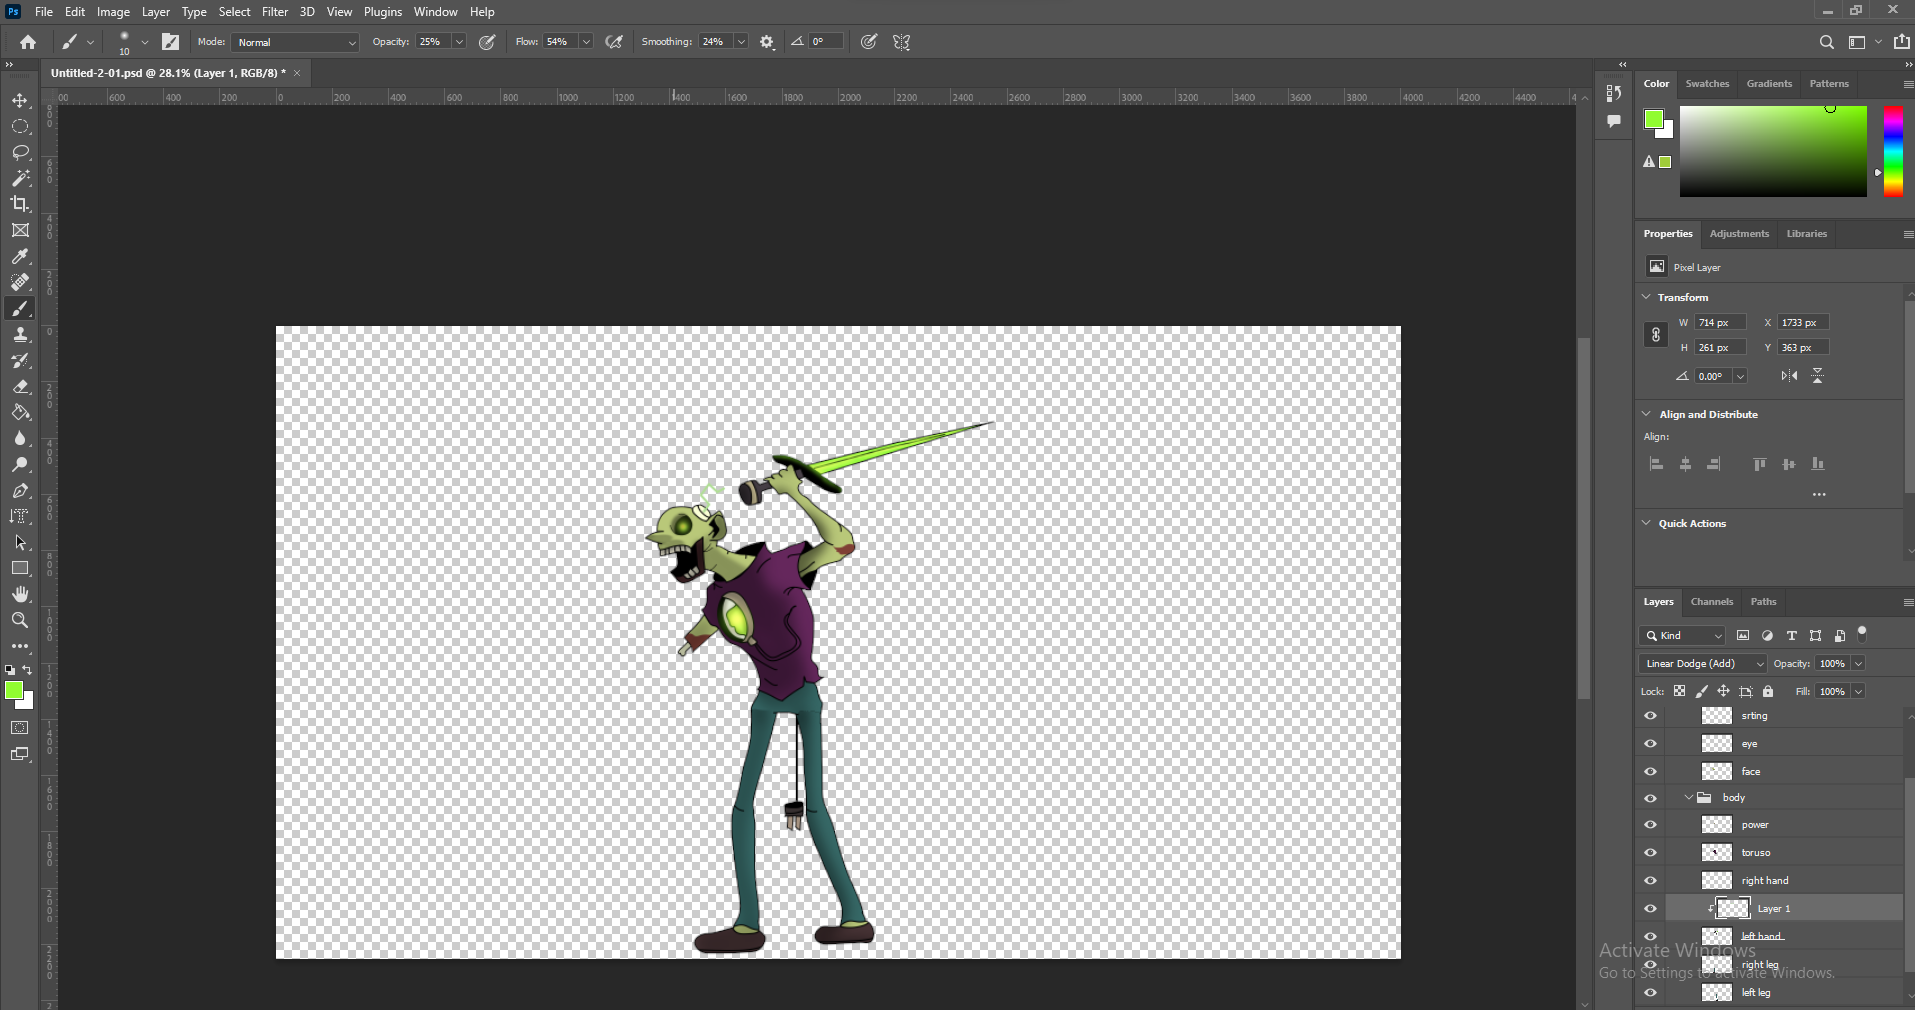1915x1010 pixels.
Task: Select the Paint Bucket tool
Action: click(x=20, y=413)
